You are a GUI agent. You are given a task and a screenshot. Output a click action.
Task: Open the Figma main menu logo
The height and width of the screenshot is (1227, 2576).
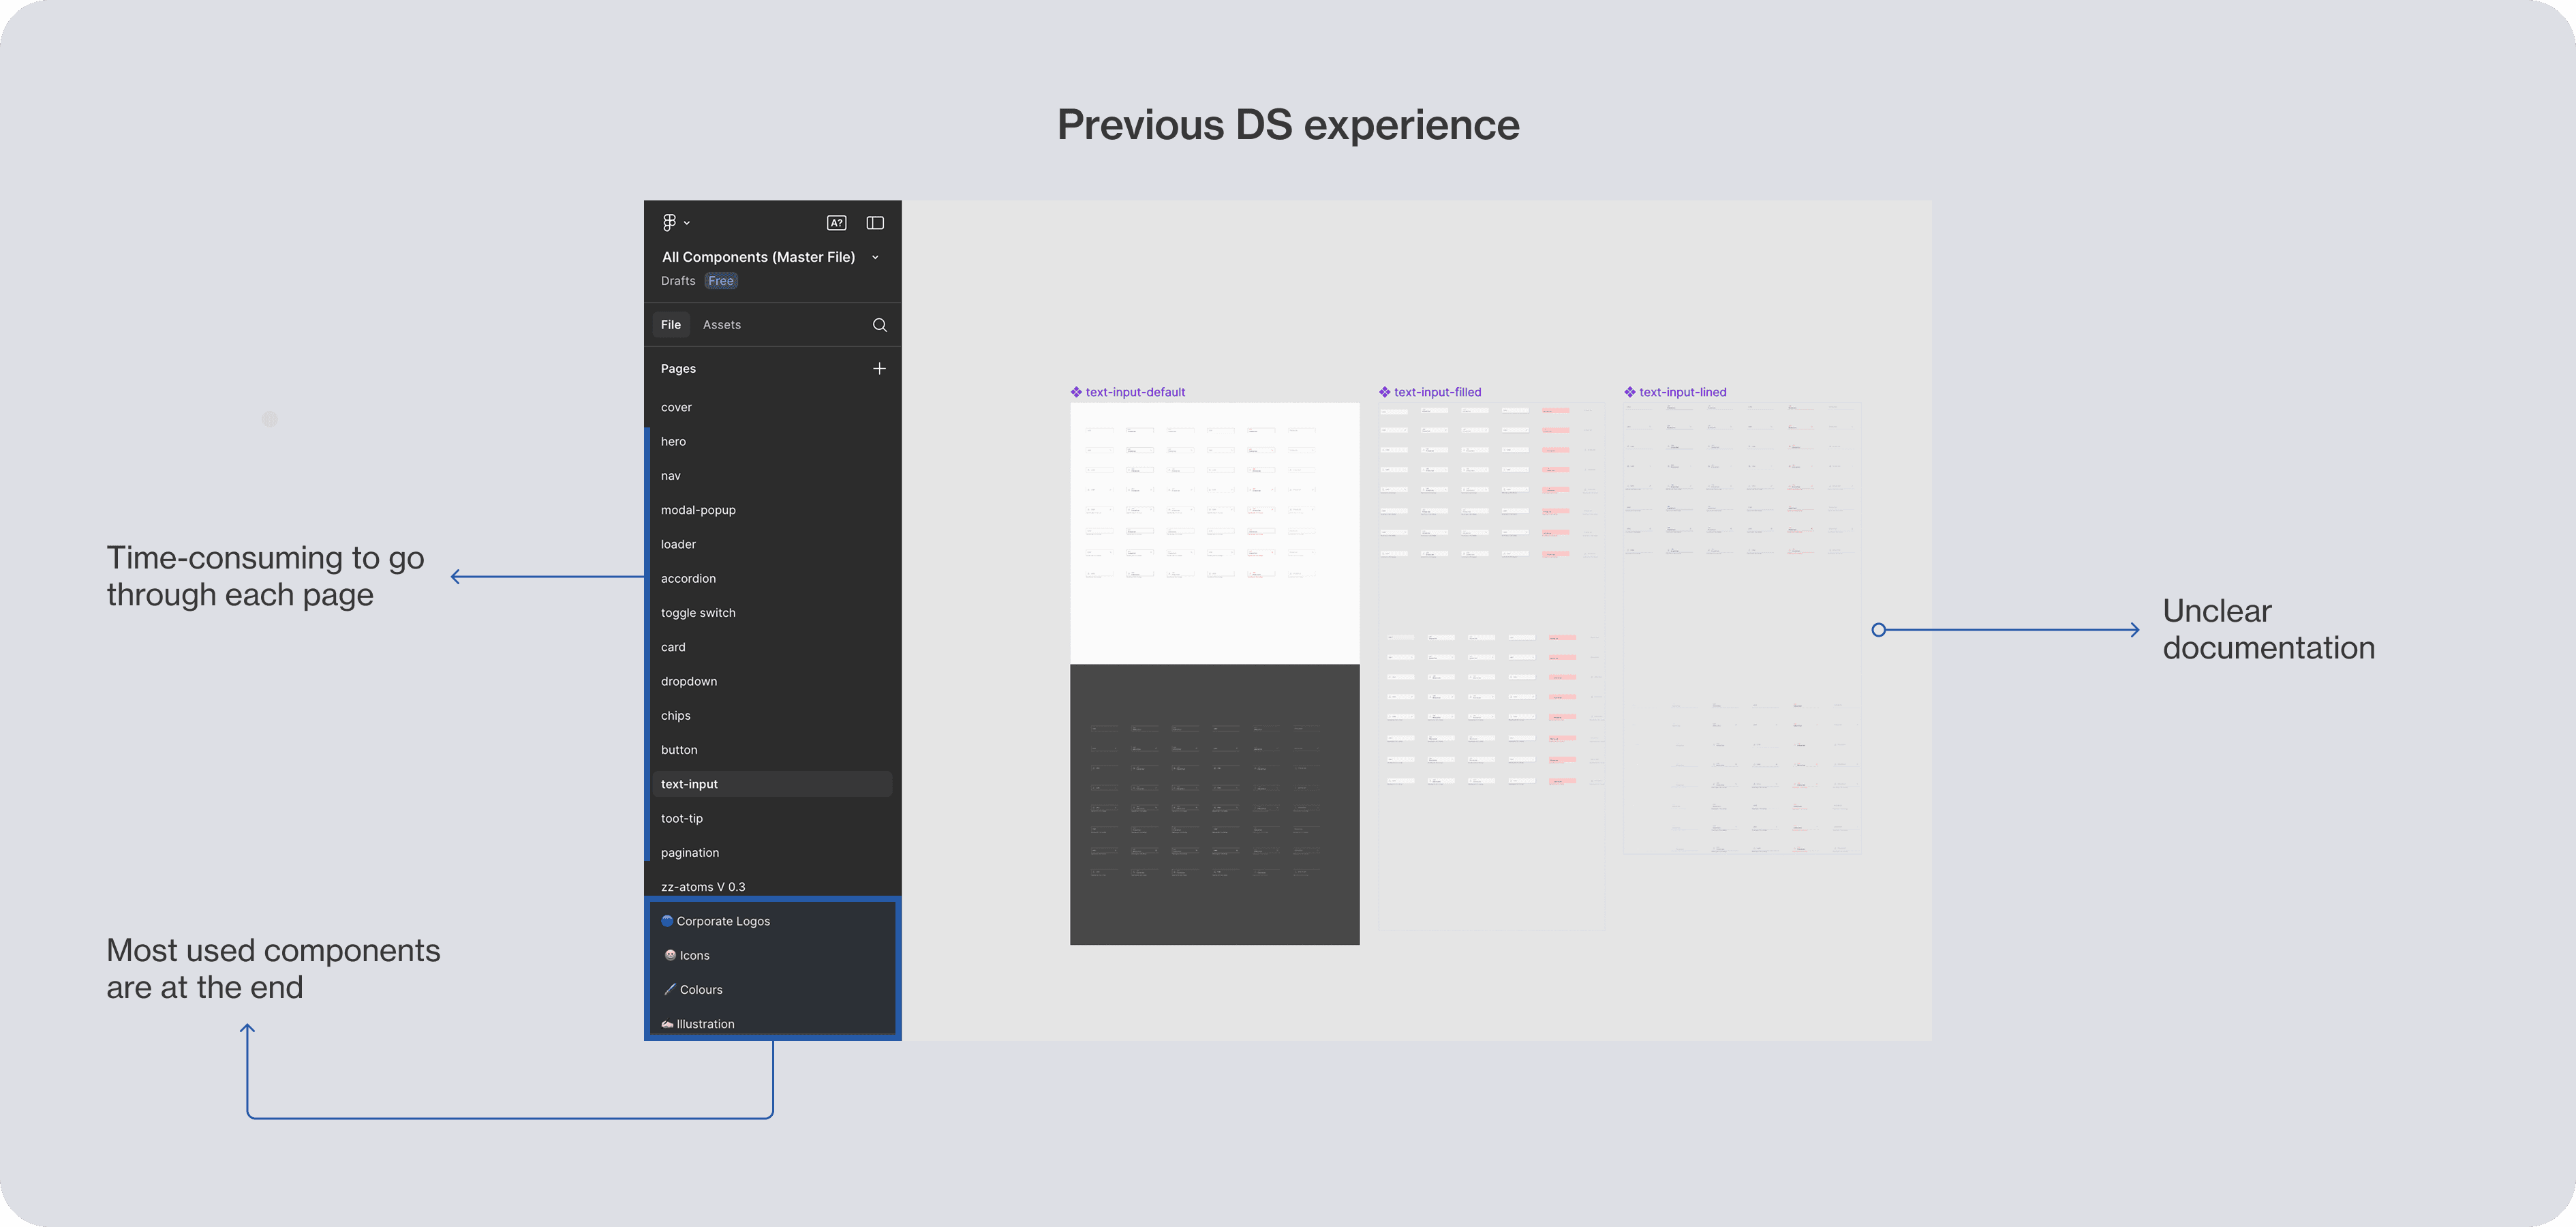coord(669,222)
